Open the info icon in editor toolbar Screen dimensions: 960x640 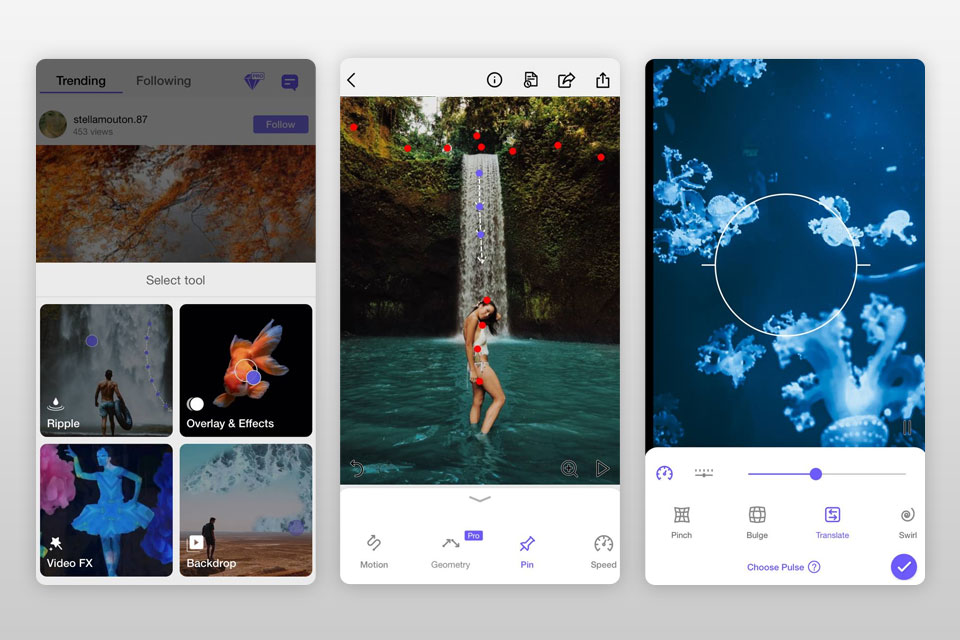click(x=494, y=80)
